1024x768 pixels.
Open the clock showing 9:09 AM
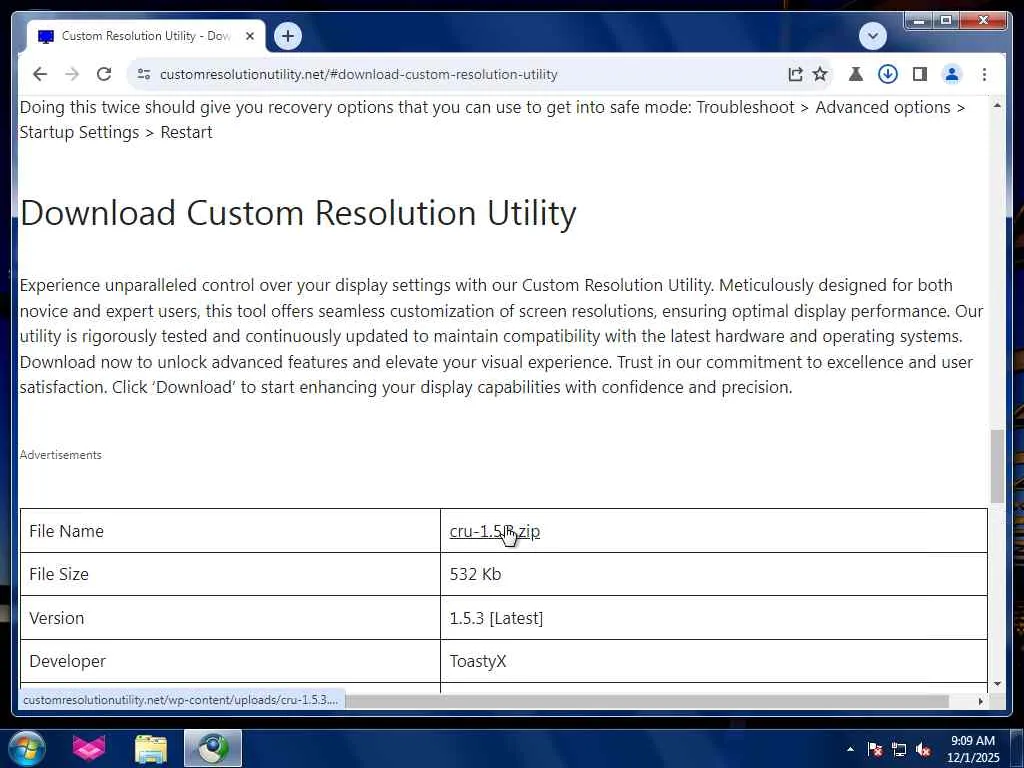tap(973, 749)
